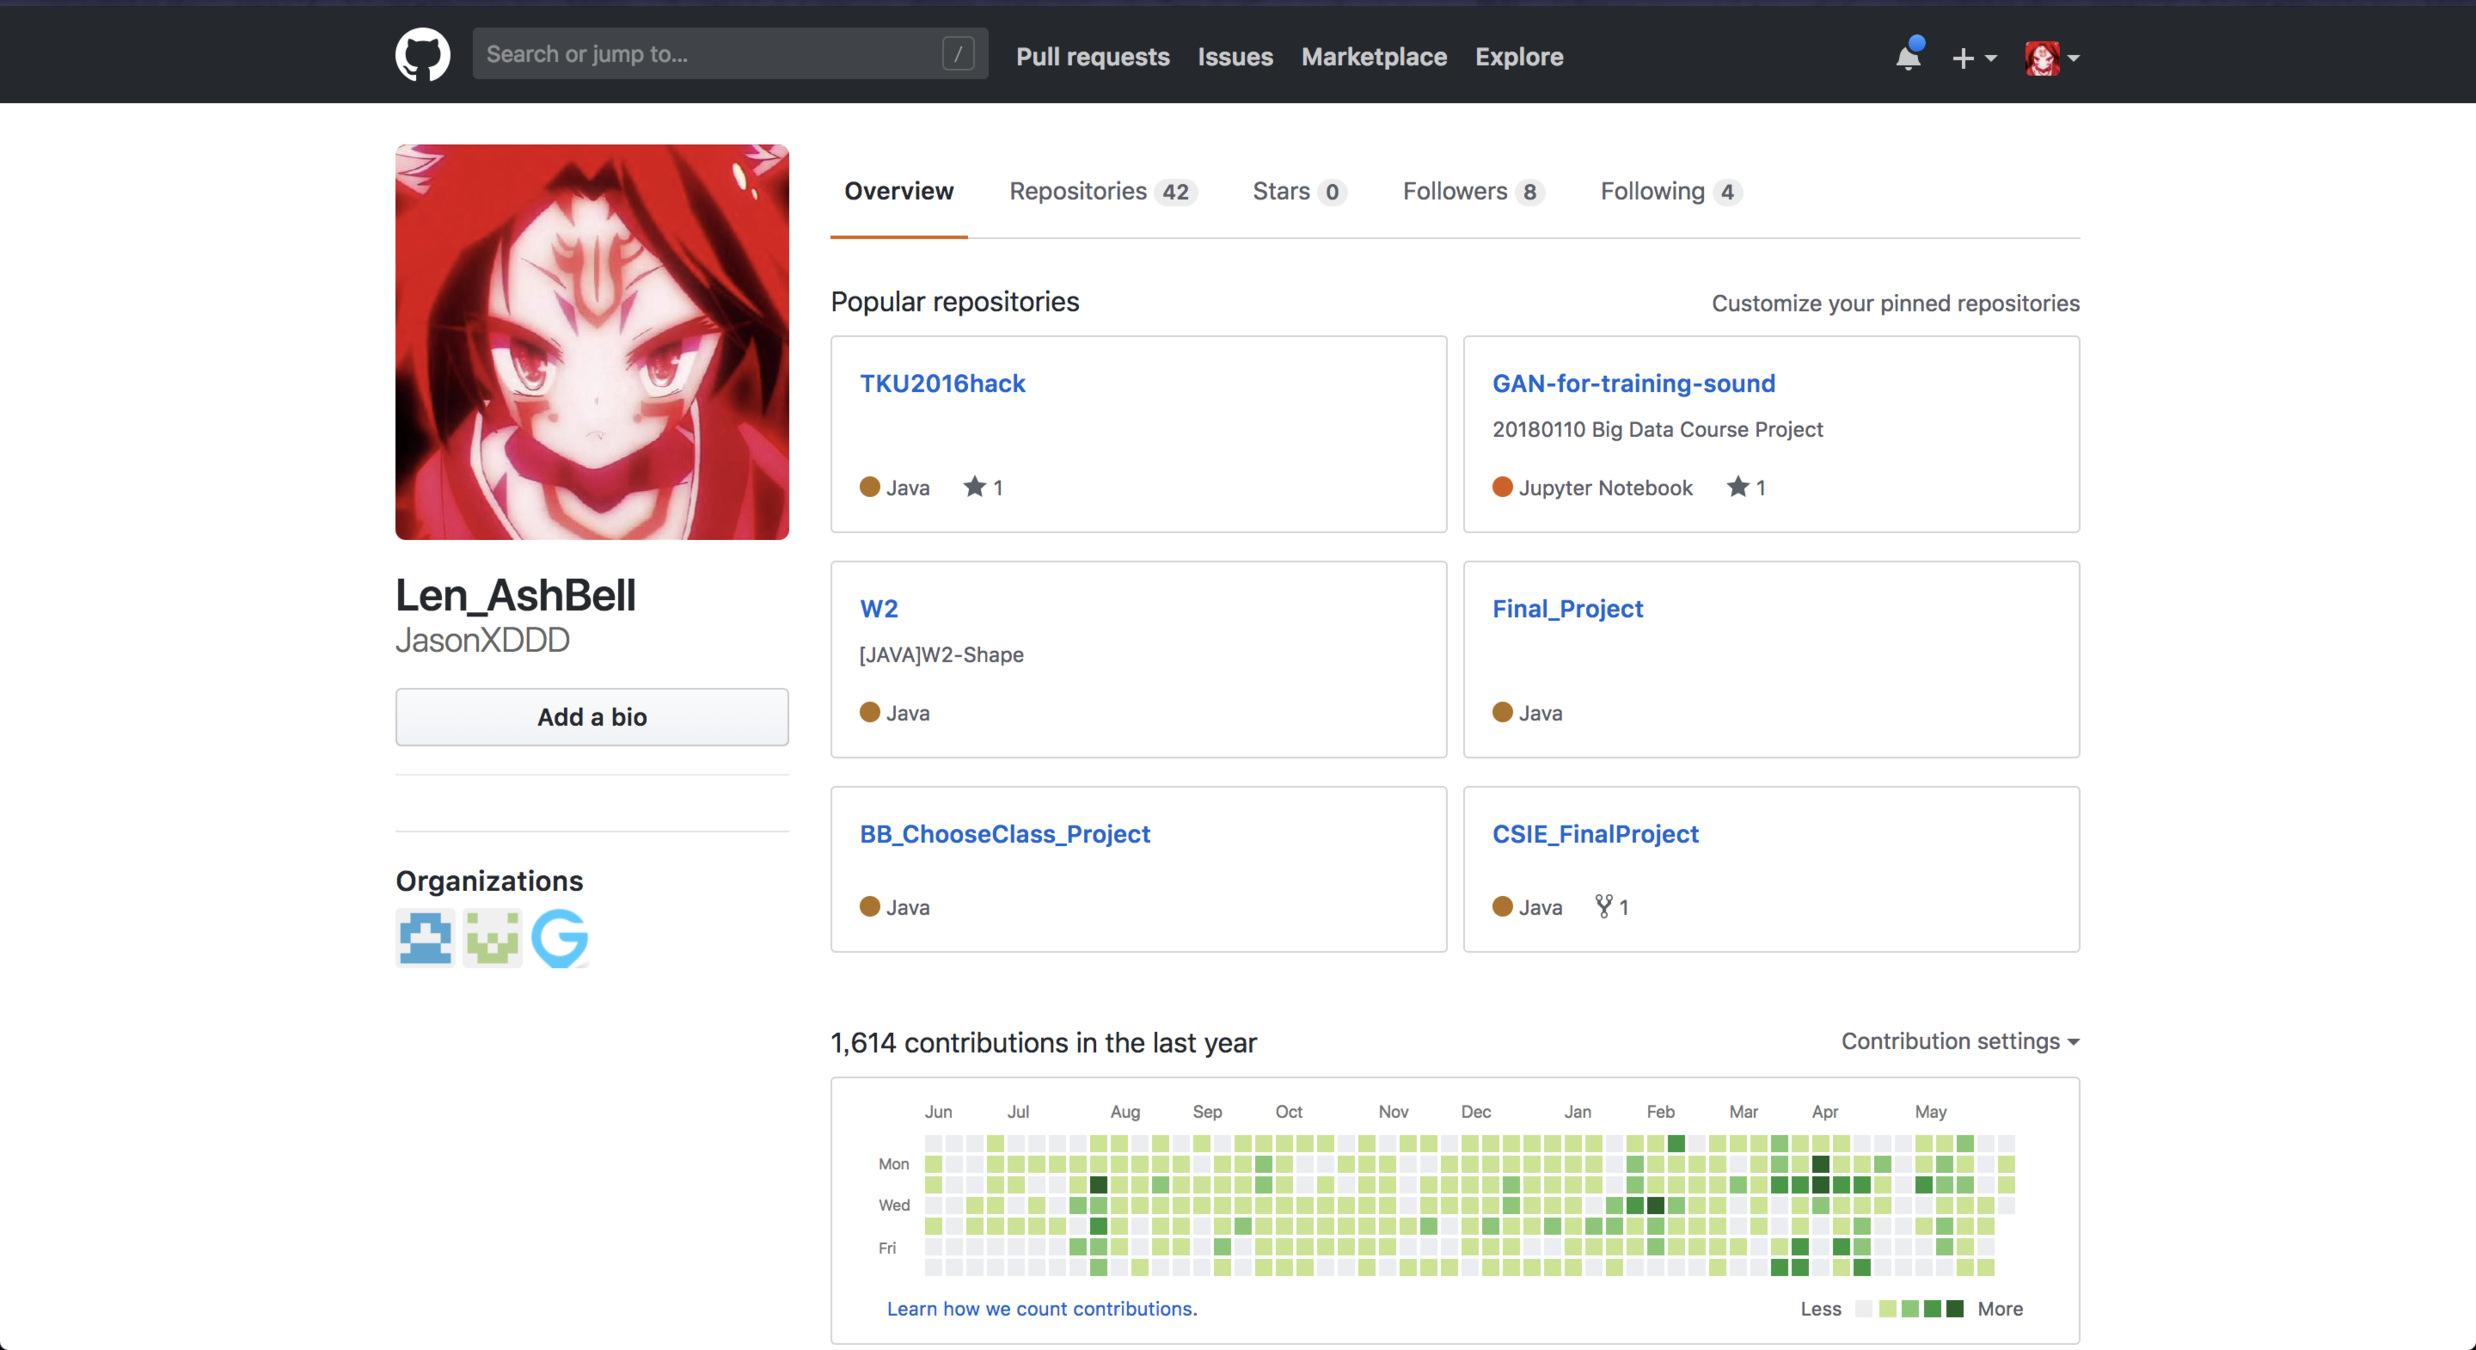Expand Contribution settings dropdown

click(x=1959, y=1041)
